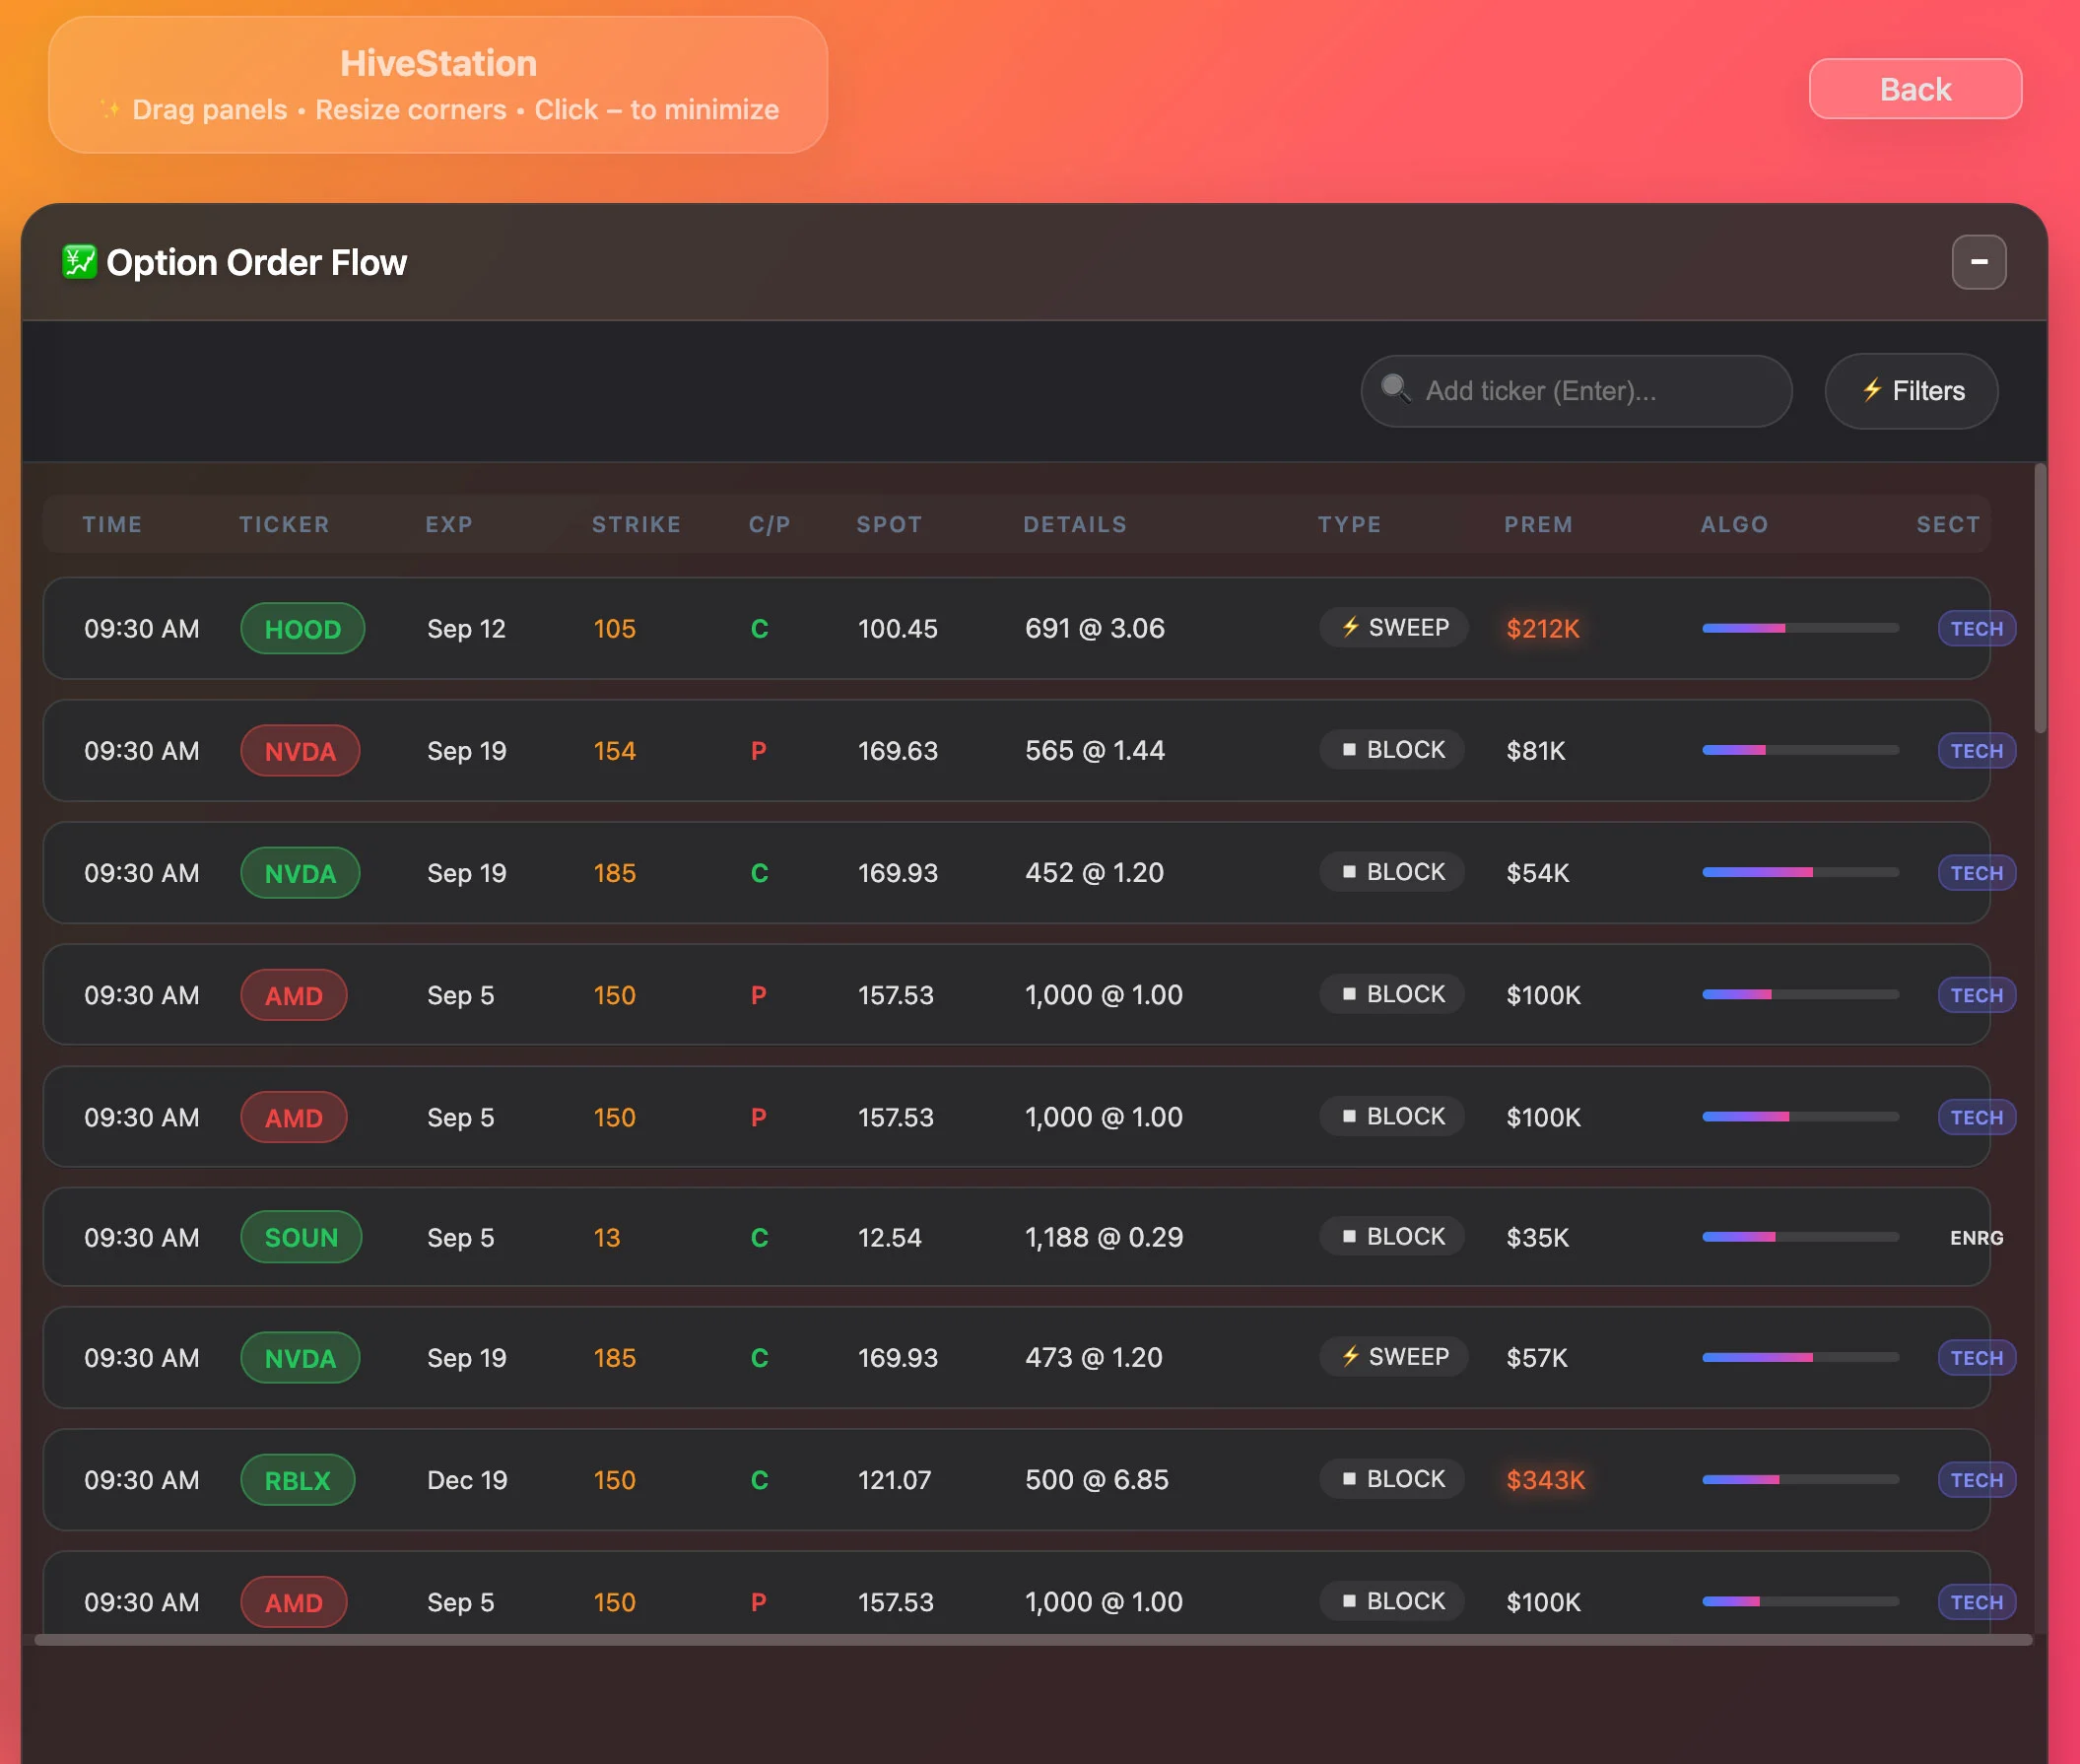Click the ALGO progress bar on the SOUN row

(1800, 1237)
